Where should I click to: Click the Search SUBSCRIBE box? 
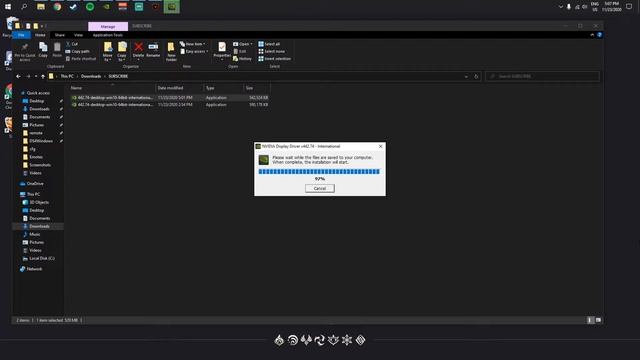542,76
